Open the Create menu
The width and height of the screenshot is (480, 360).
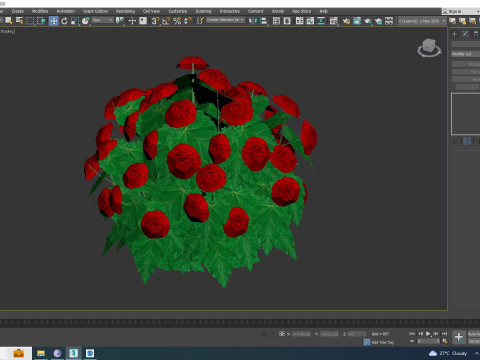point(18,11)
